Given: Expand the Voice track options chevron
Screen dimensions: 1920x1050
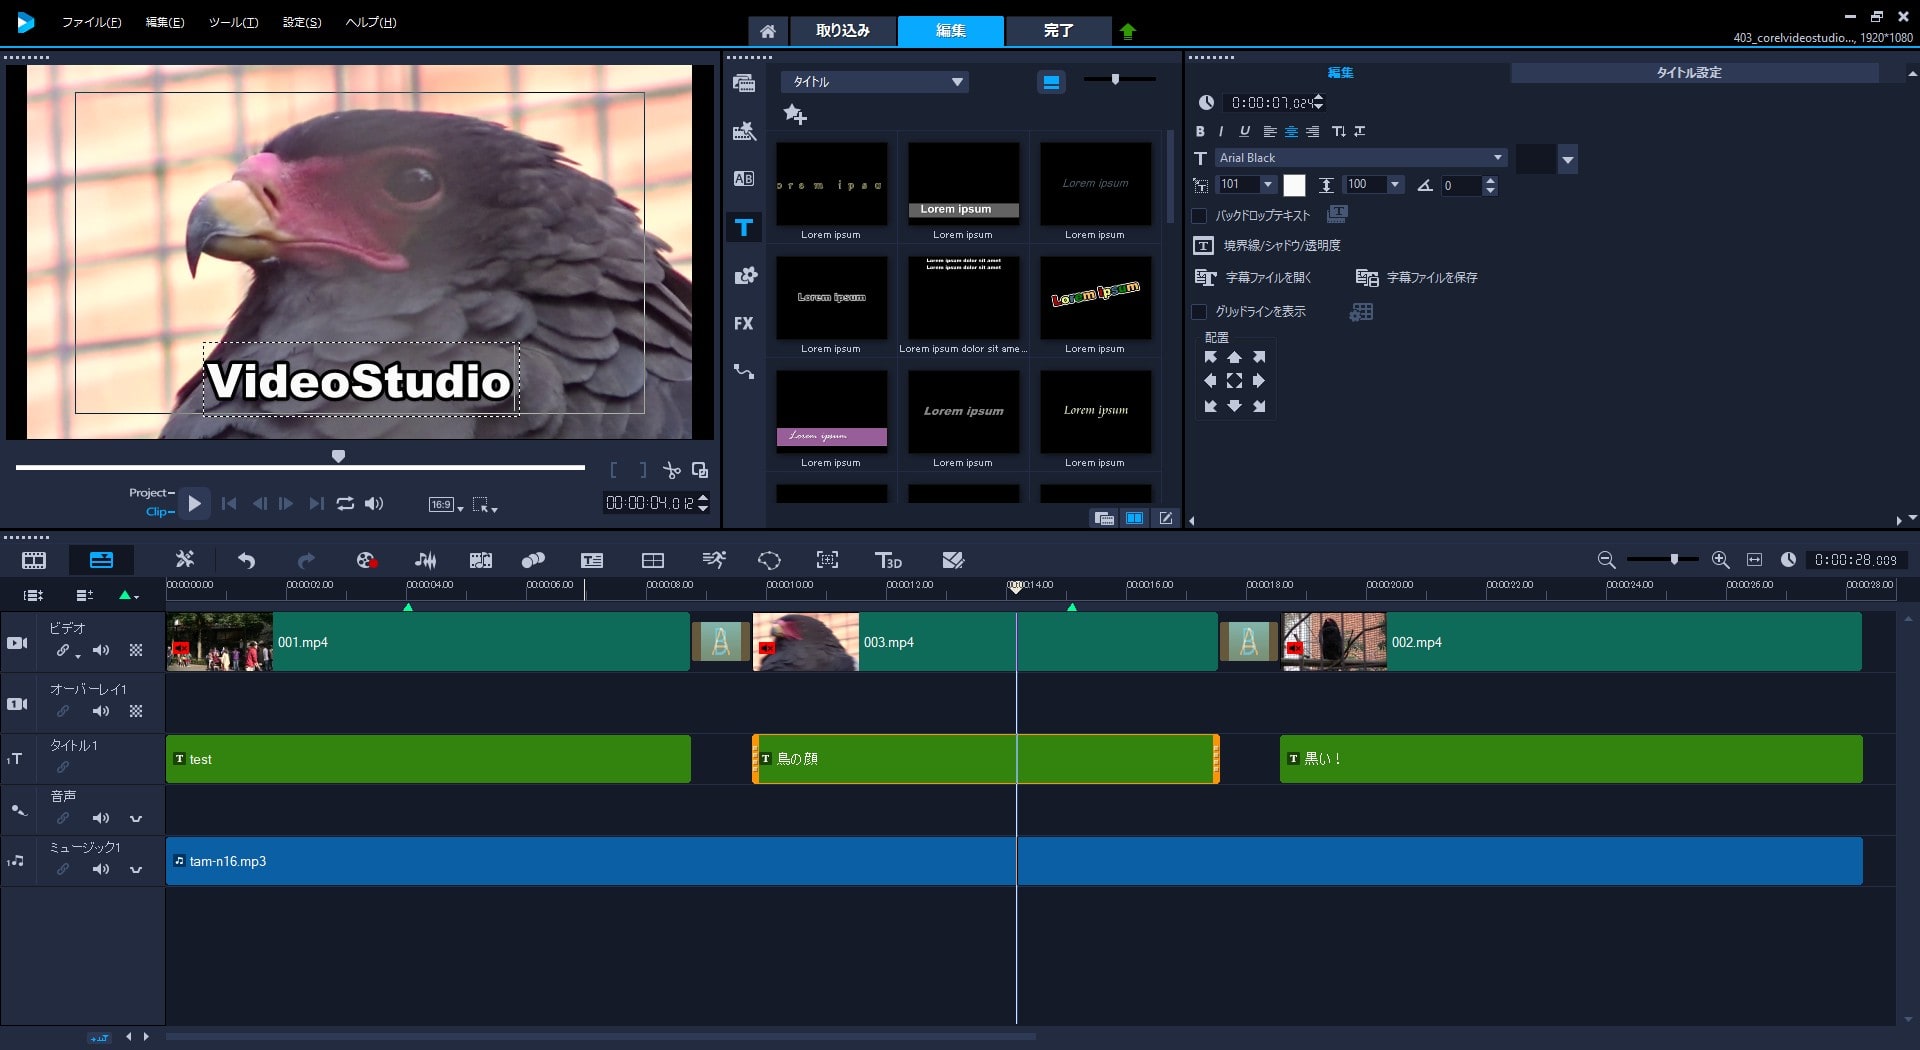Looking at the screenshot, I should pos(136,819).
